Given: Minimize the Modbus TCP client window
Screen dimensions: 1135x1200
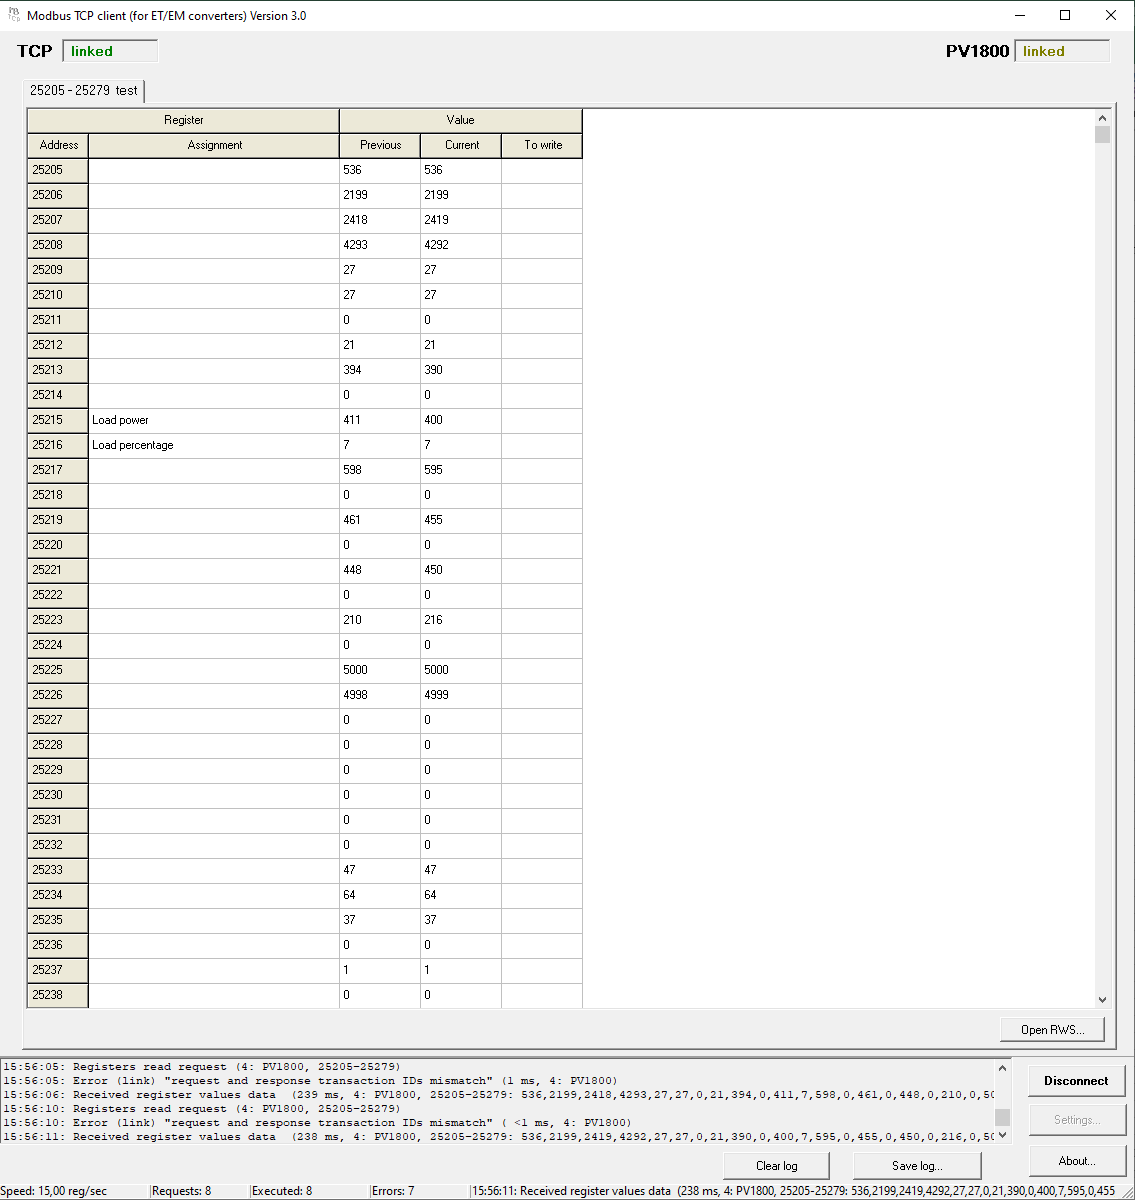Looking at the screenshot, I should click(x=1020, y=15).
